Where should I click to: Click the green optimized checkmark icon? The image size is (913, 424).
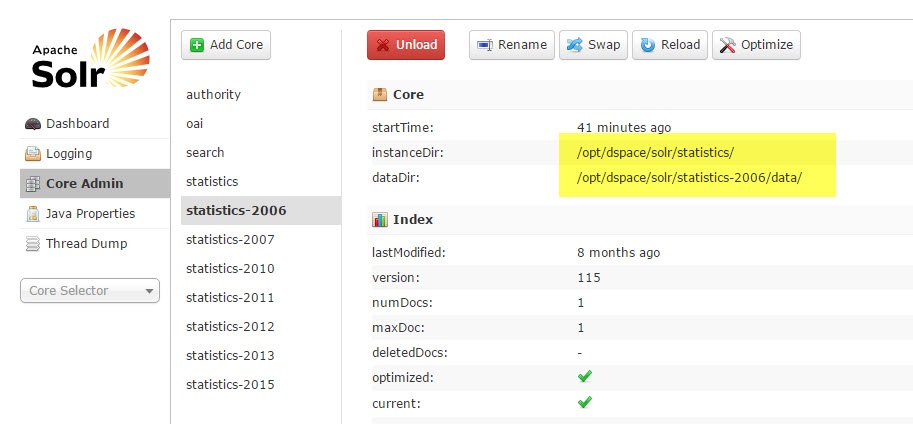[585, 376]
